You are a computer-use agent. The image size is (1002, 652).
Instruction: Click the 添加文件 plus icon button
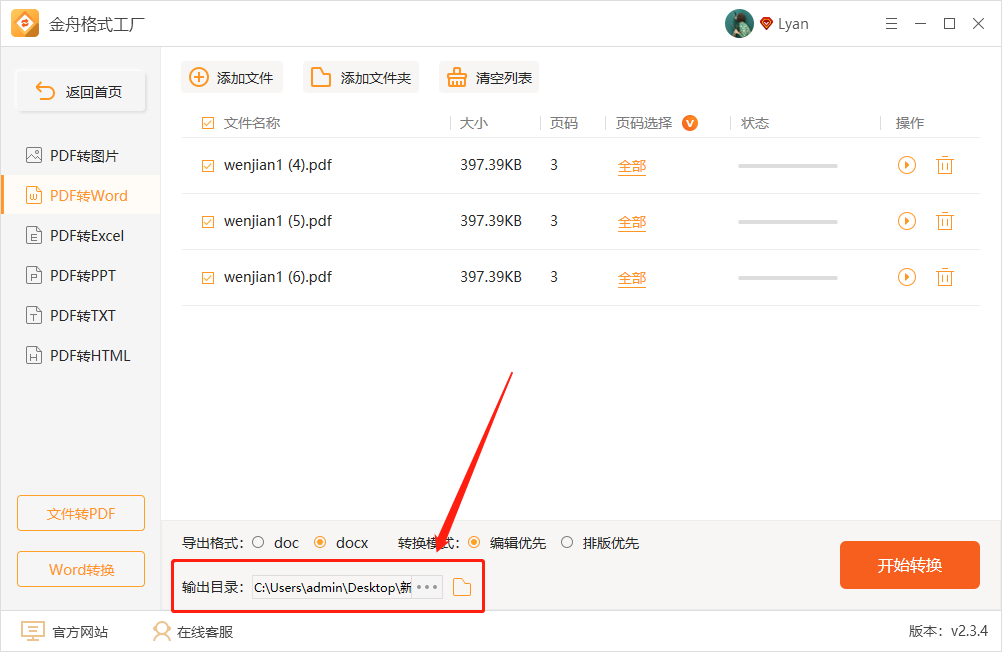click(231, 77)
